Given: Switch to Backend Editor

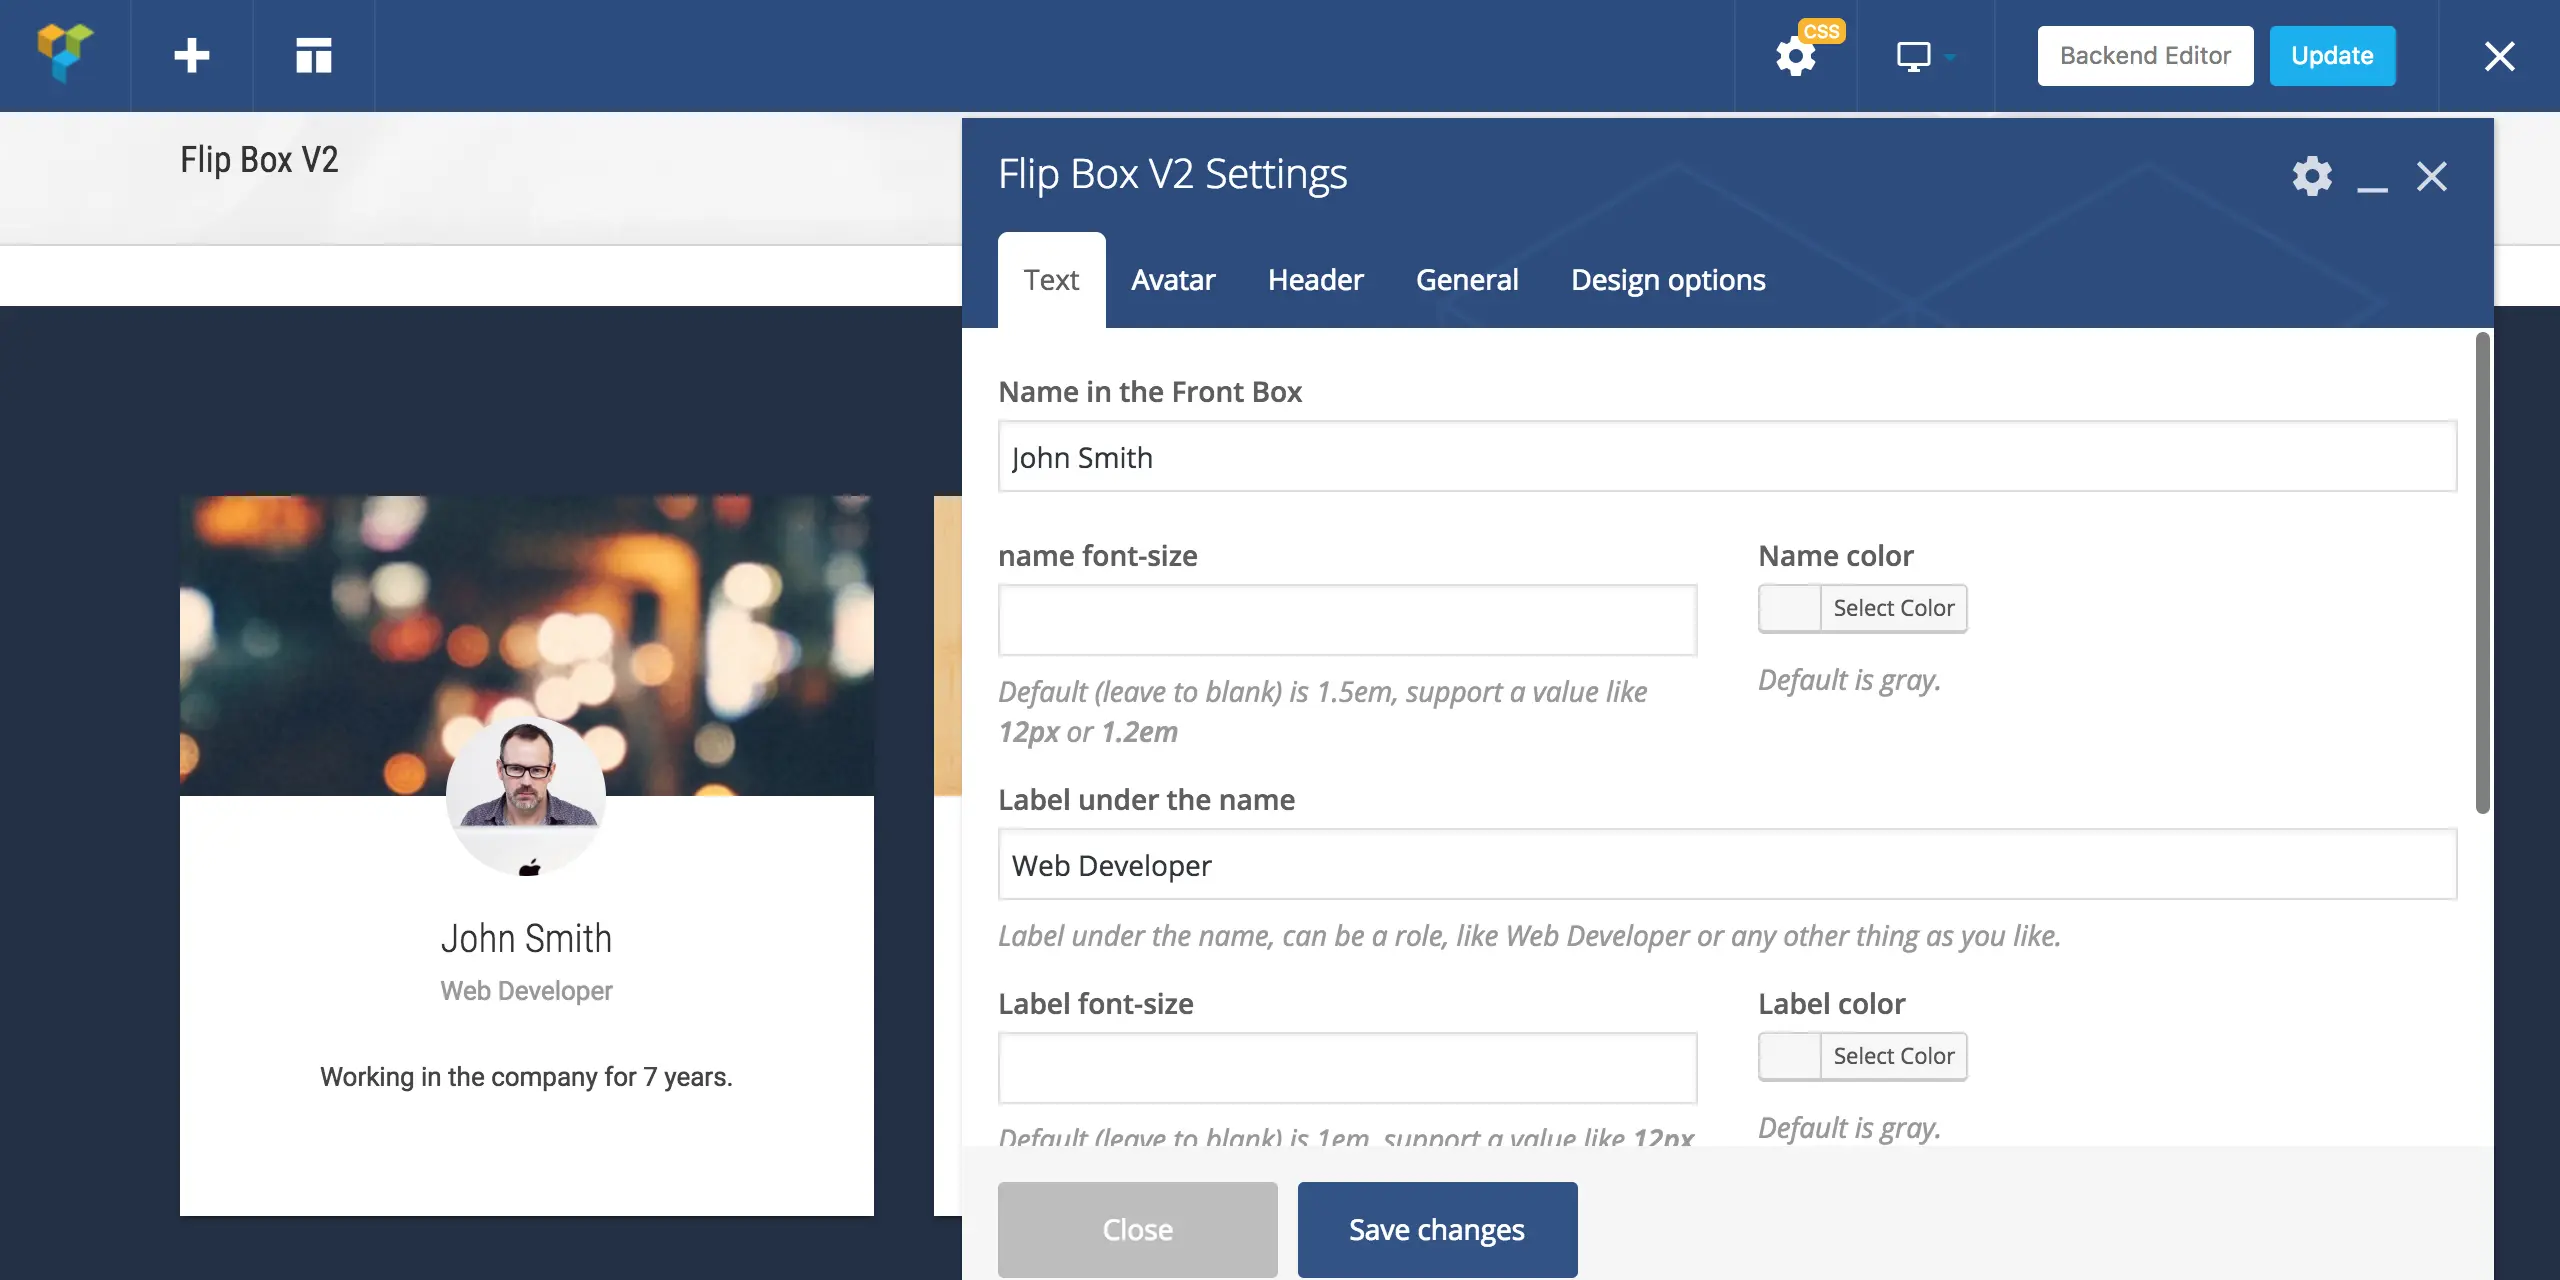Looking at the screenshot, I should click(2145, 56).
